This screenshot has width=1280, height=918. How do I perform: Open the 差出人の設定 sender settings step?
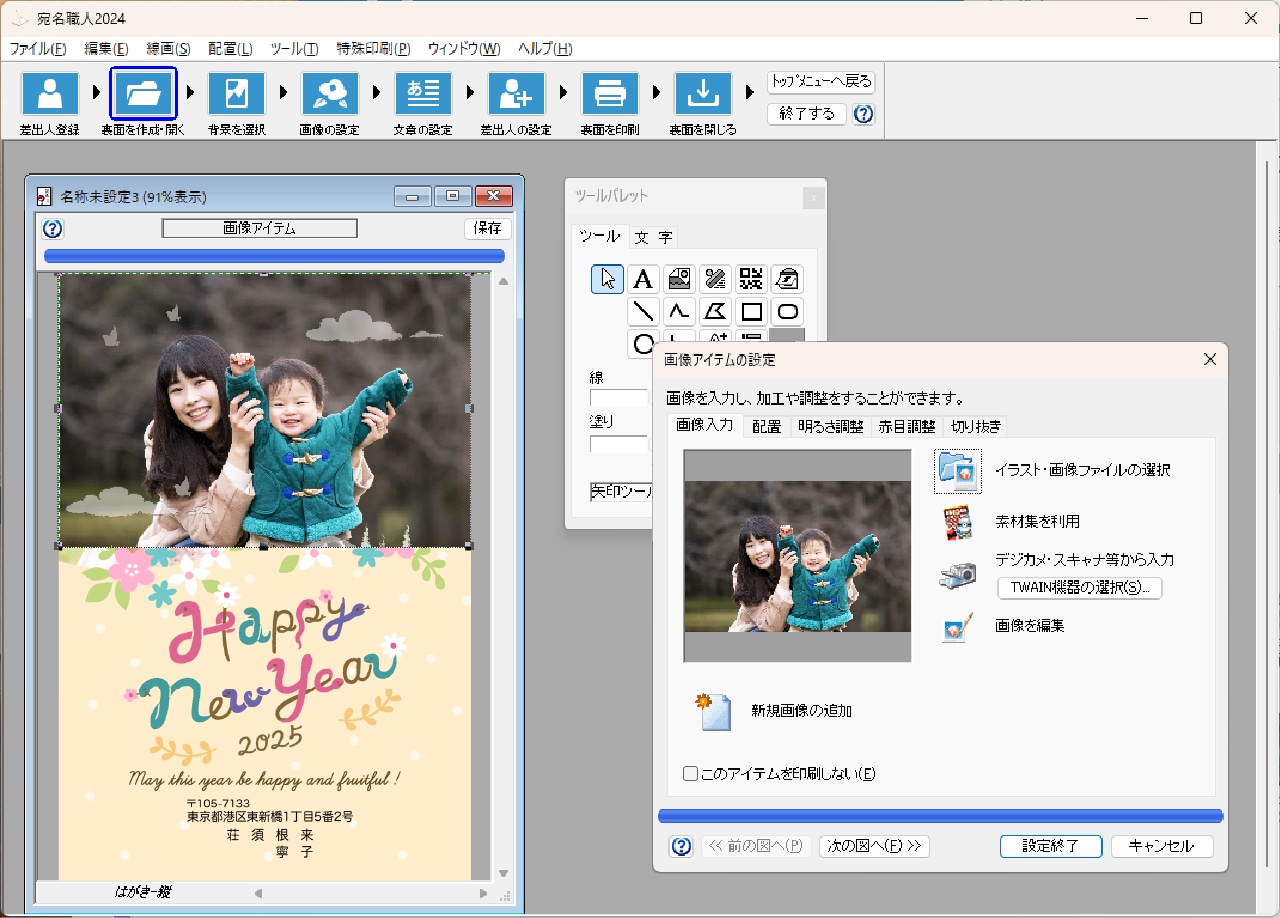[x=516, y=94]
